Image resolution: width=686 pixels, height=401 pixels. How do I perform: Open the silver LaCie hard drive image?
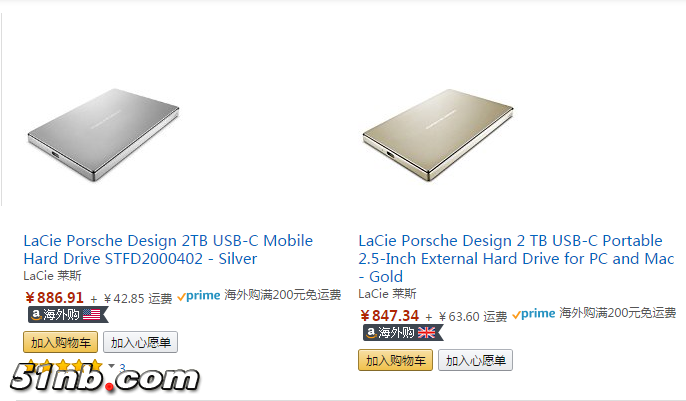(103, 135)
